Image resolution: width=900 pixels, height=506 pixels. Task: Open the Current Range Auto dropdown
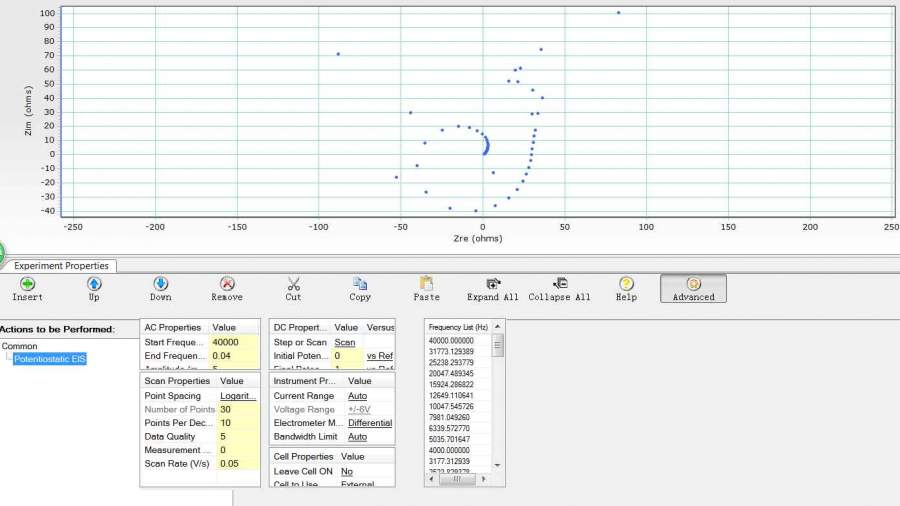coord(357,396)
